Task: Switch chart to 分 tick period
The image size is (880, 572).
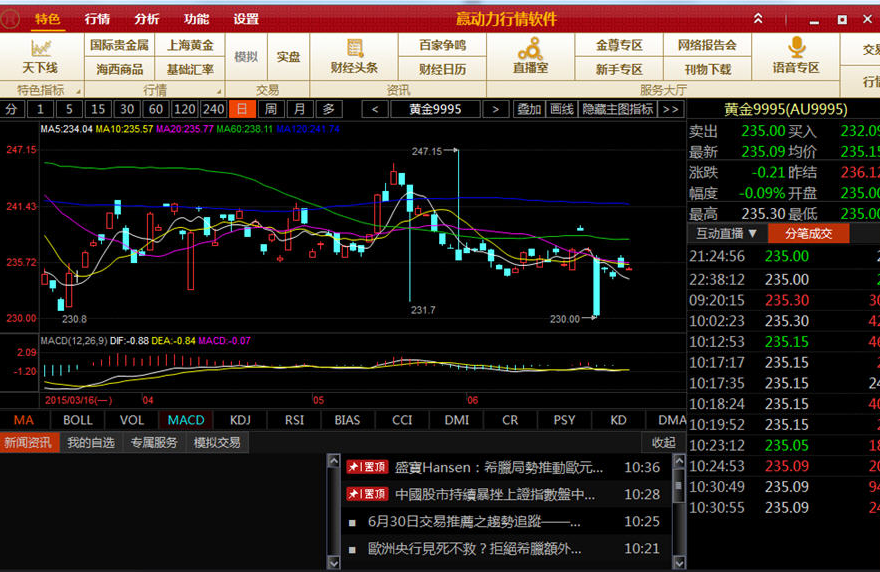Action: [x=12, y=109]
